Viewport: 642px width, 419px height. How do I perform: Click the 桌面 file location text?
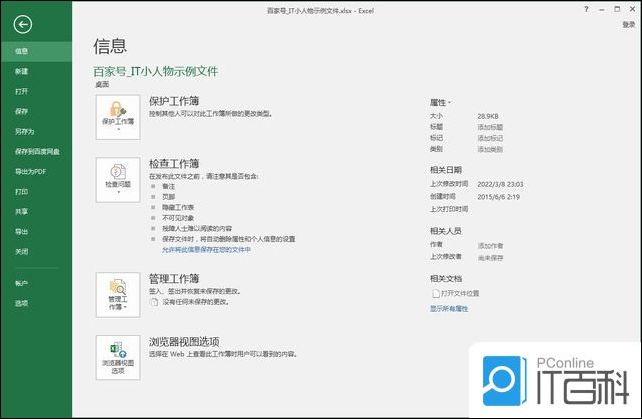tap(102, 84)
